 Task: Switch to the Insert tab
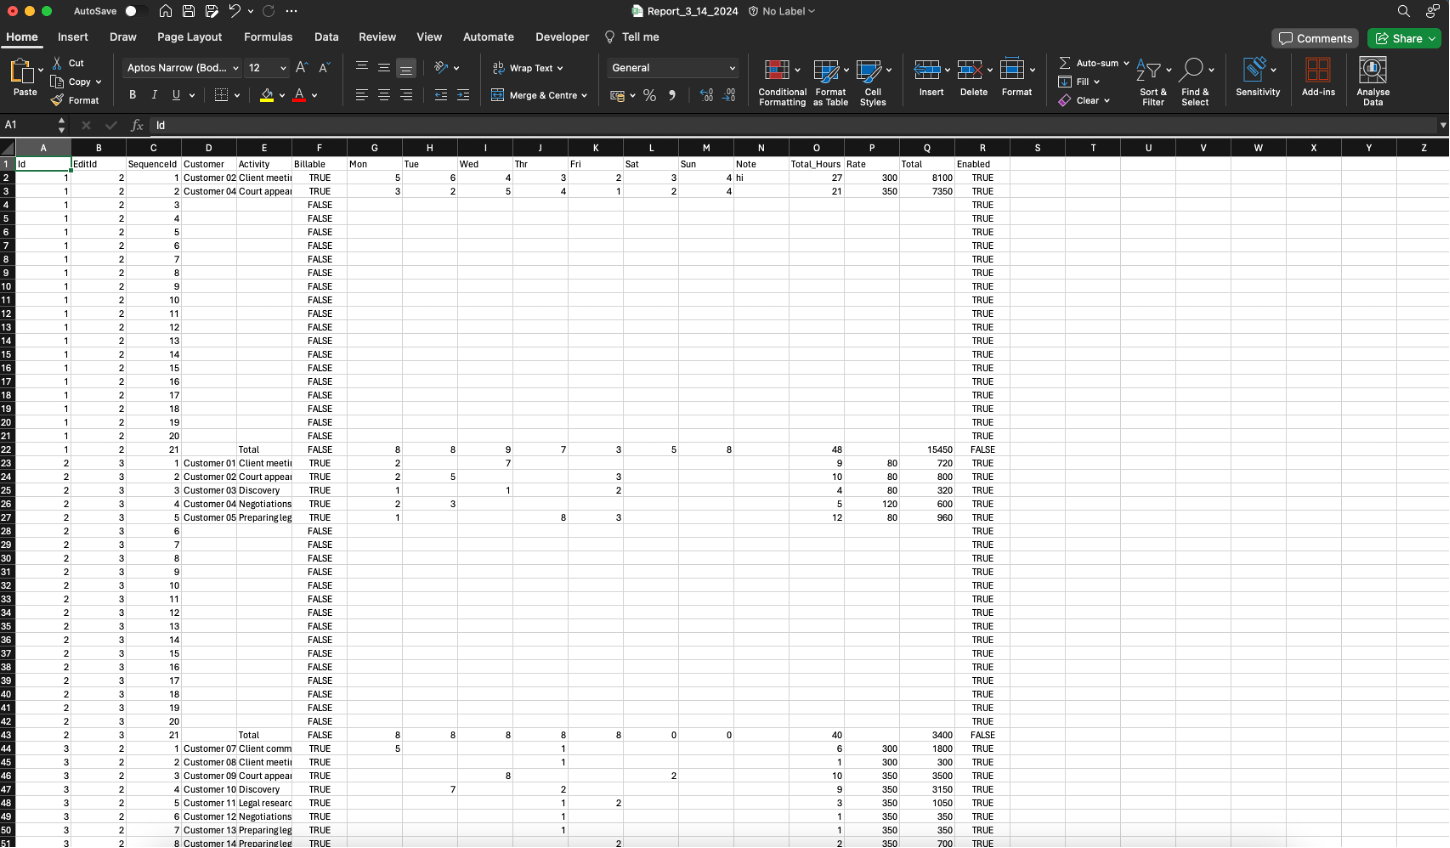coord(73,37)
